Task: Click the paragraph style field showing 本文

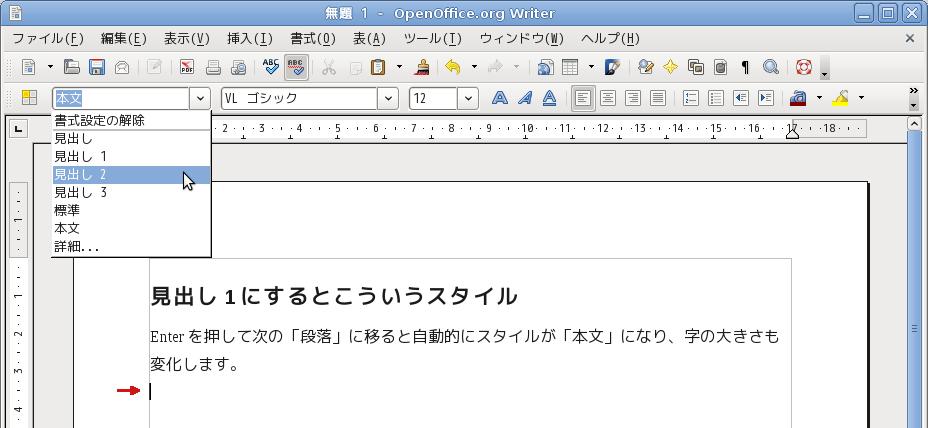Action: pyautogui.click(x=121, y=98)
